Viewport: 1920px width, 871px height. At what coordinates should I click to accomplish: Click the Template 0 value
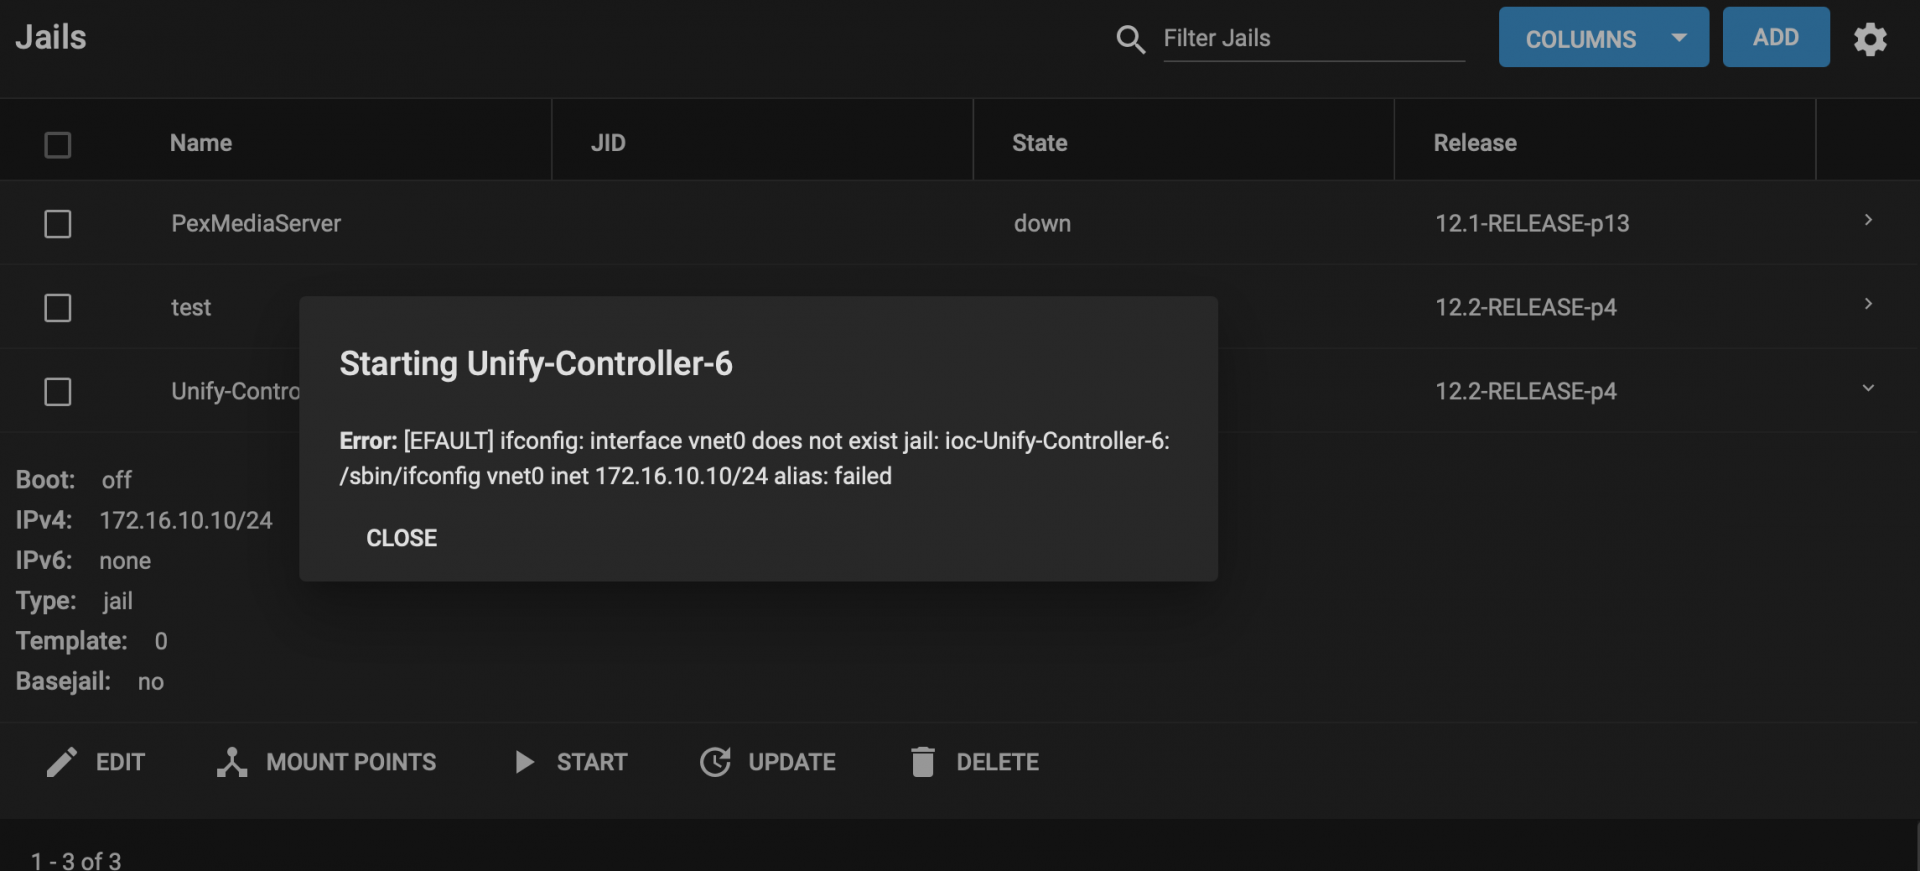161,641
